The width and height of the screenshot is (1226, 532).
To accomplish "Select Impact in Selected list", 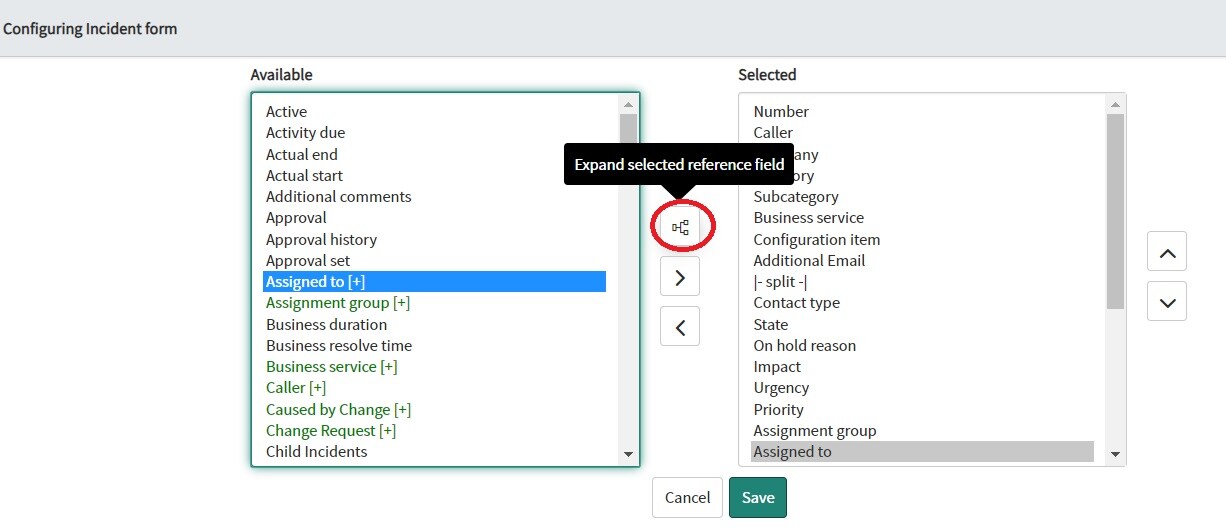I will 922,367.
